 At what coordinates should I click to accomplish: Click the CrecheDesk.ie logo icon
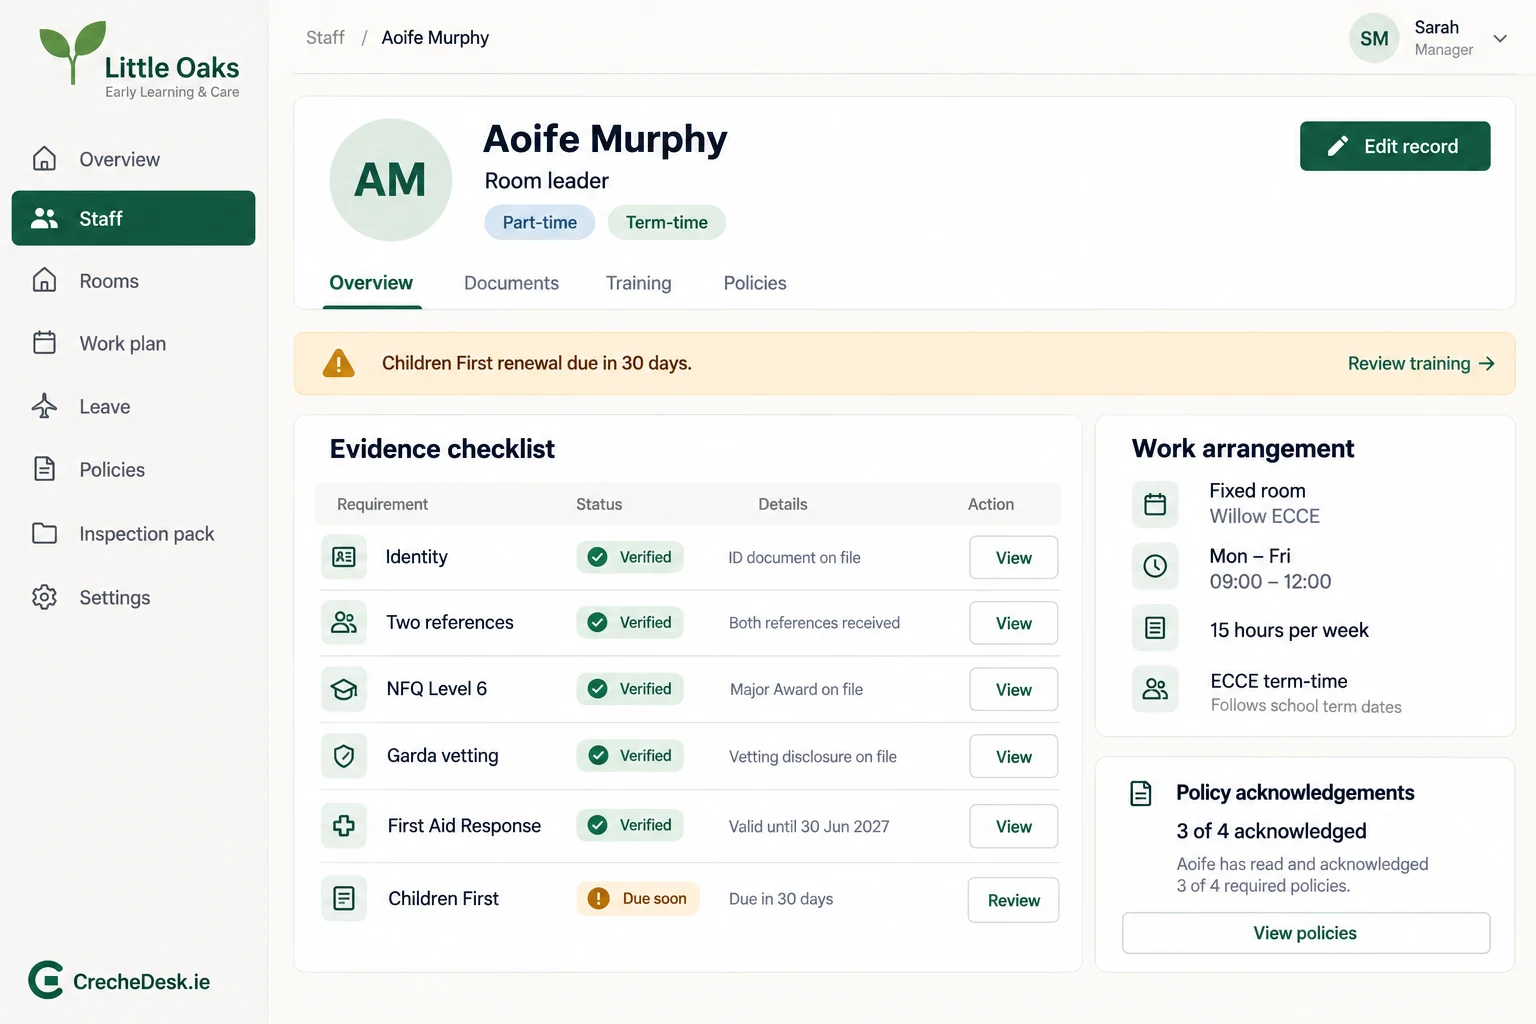[x=46, y=980]
